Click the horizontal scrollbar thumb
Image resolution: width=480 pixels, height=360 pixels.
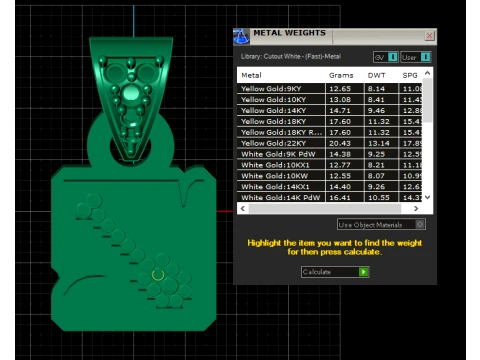pos(325,208)
